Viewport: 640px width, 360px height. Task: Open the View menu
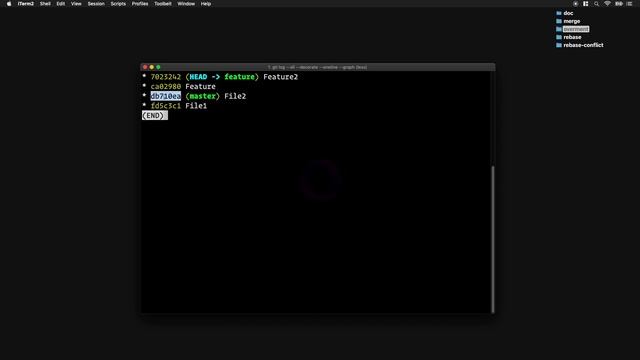coord(76,4)
